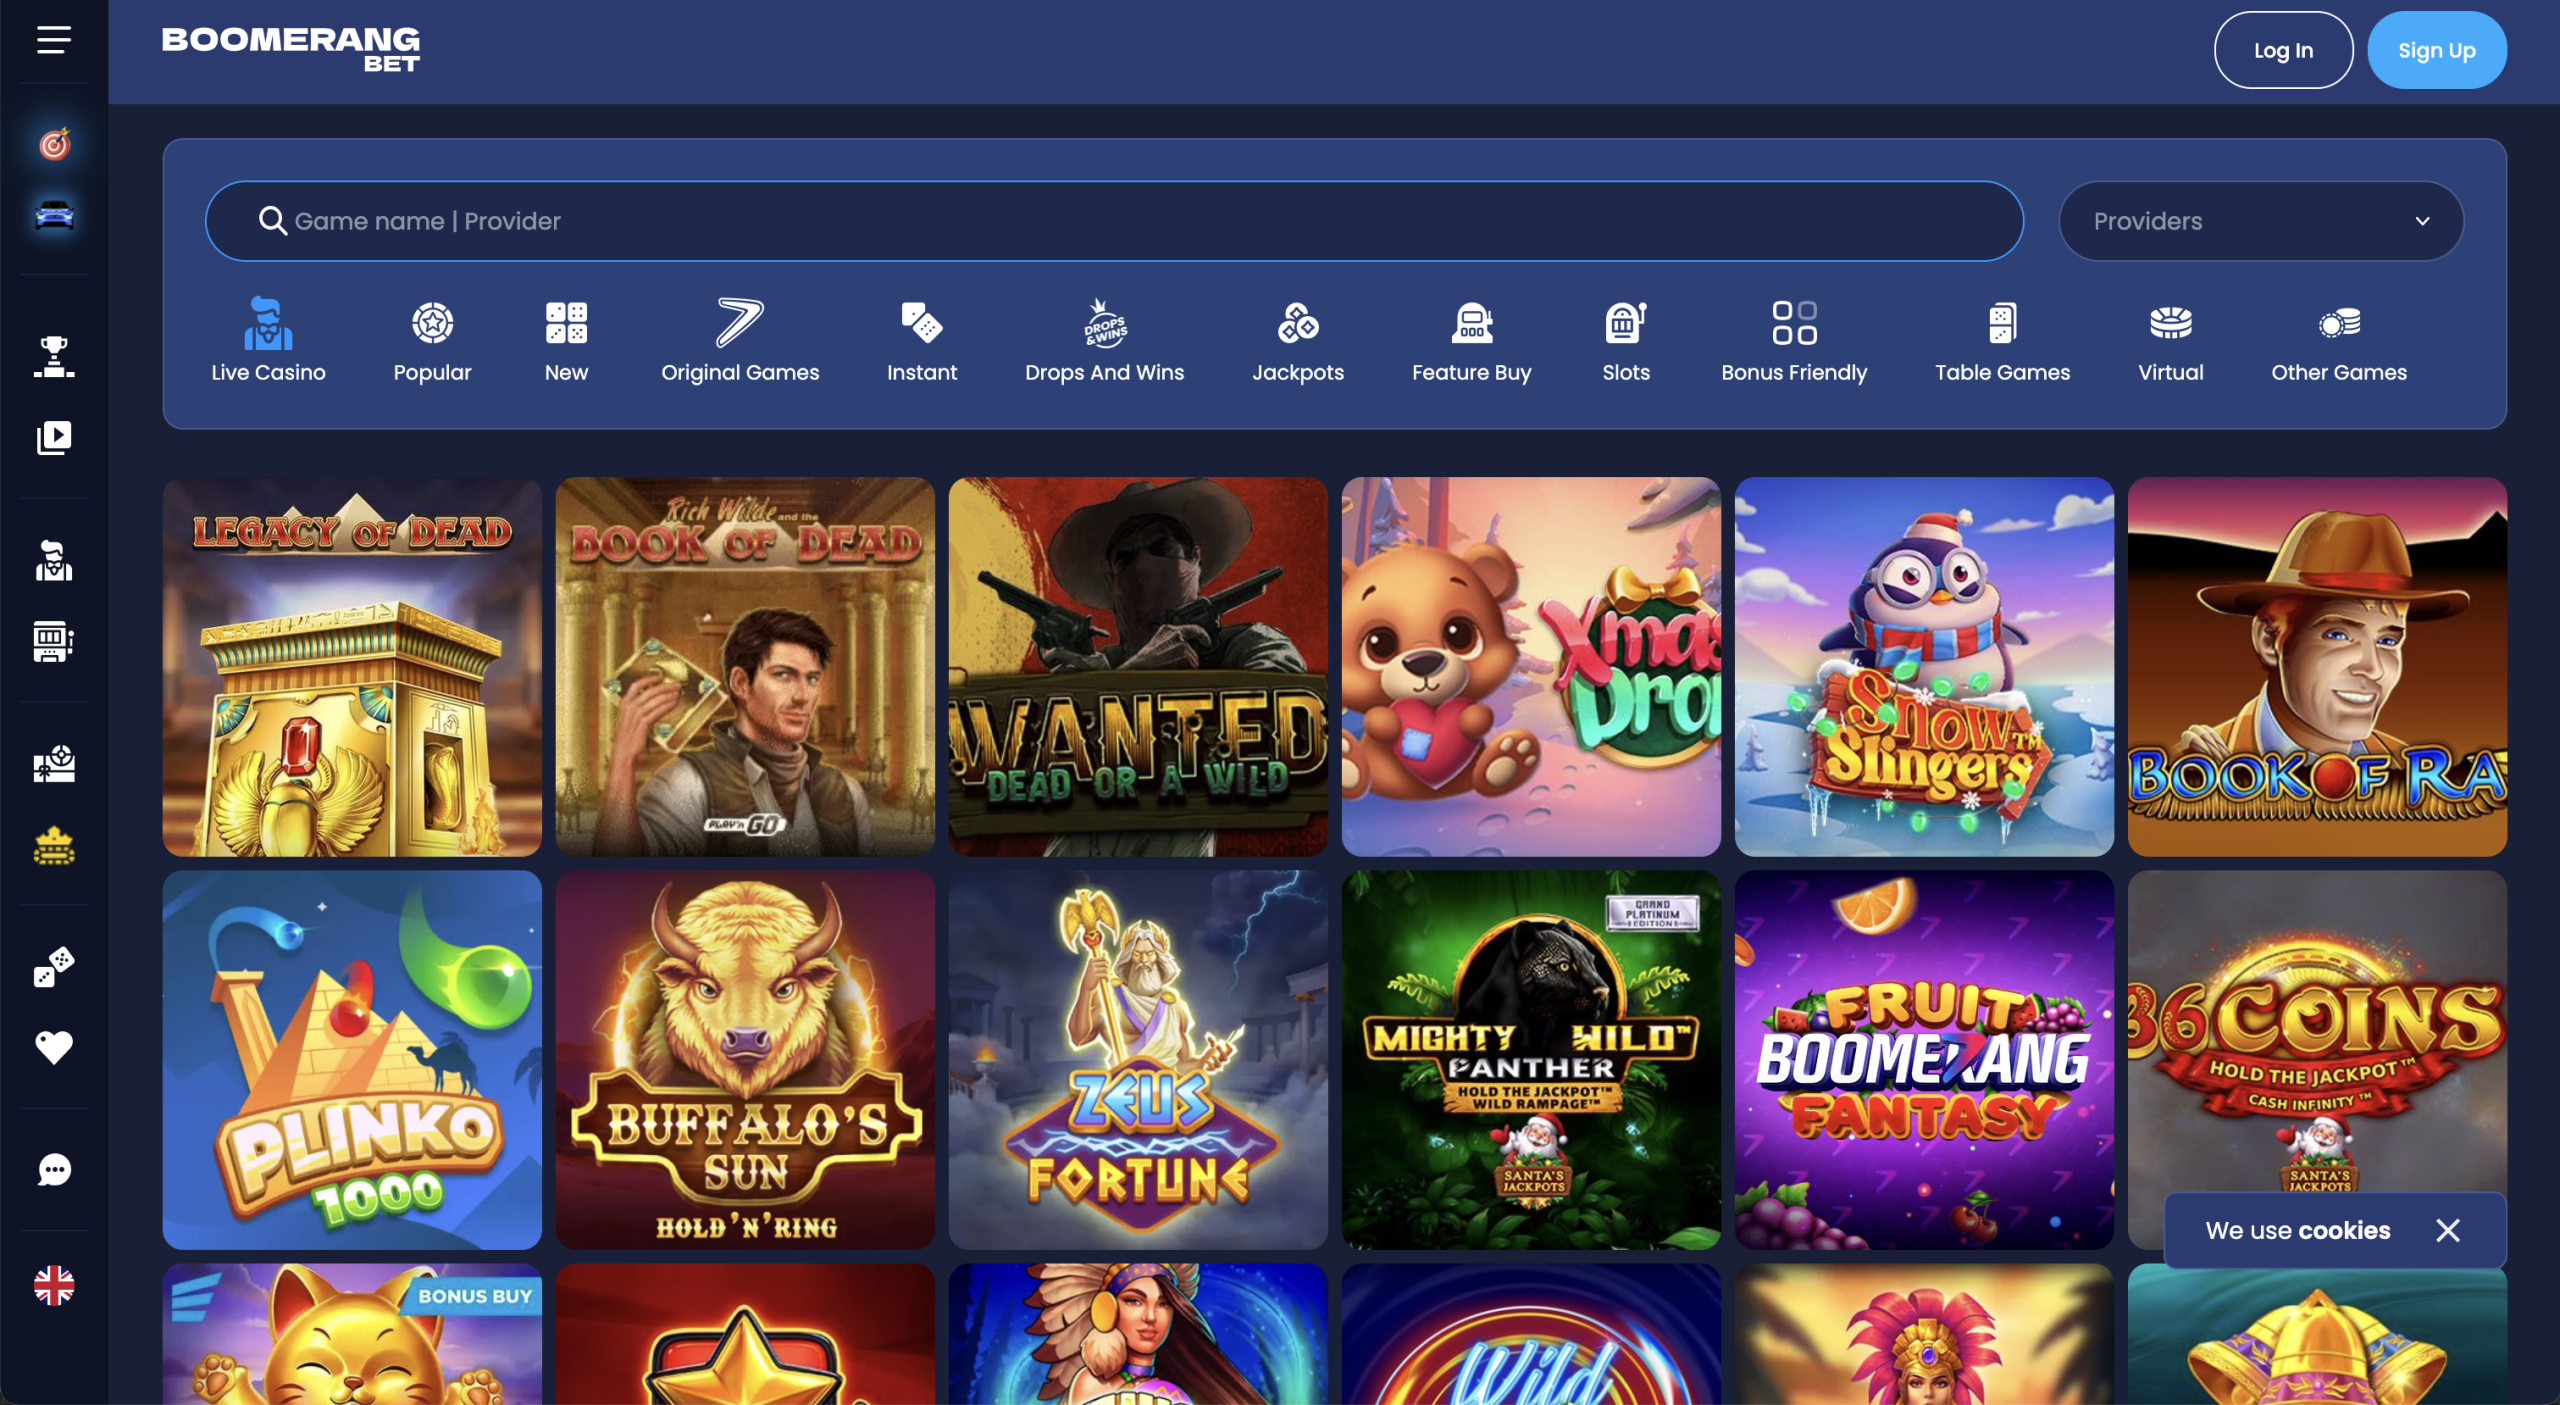Viewport: 2560px width, 1405px height.
Task: Open the Bonus Buy lucky cat game
Action: tap(352, 1334)
